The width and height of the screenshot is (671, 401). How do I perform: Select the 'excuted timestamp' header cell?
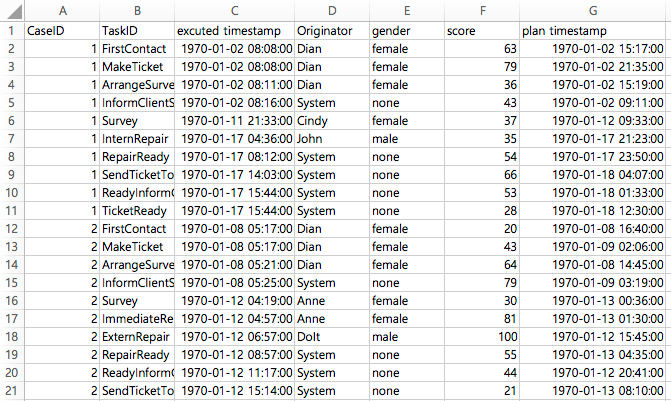point(234,30)
